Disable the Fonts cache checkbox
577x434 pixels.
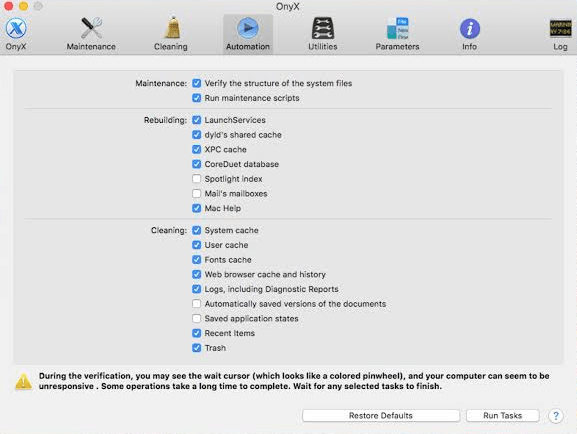[x=197, y=260]
